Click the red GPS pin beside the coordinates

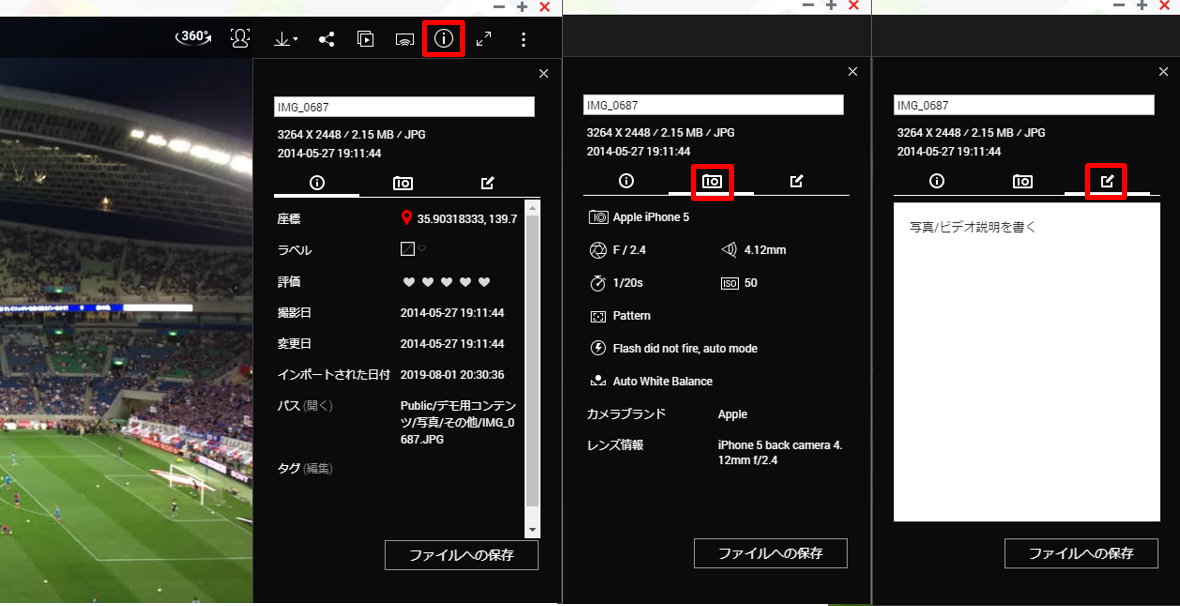(x=406, y=218)
